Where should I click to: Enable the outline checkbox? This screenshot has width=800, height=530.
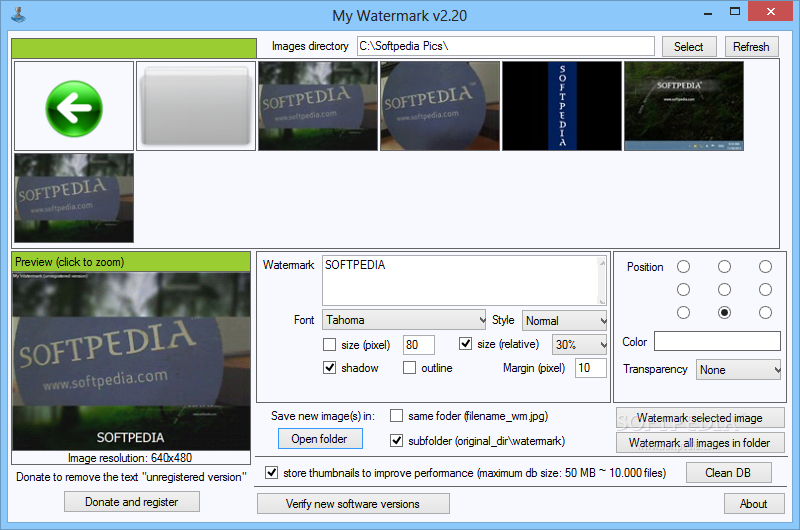tap(409, 367)
